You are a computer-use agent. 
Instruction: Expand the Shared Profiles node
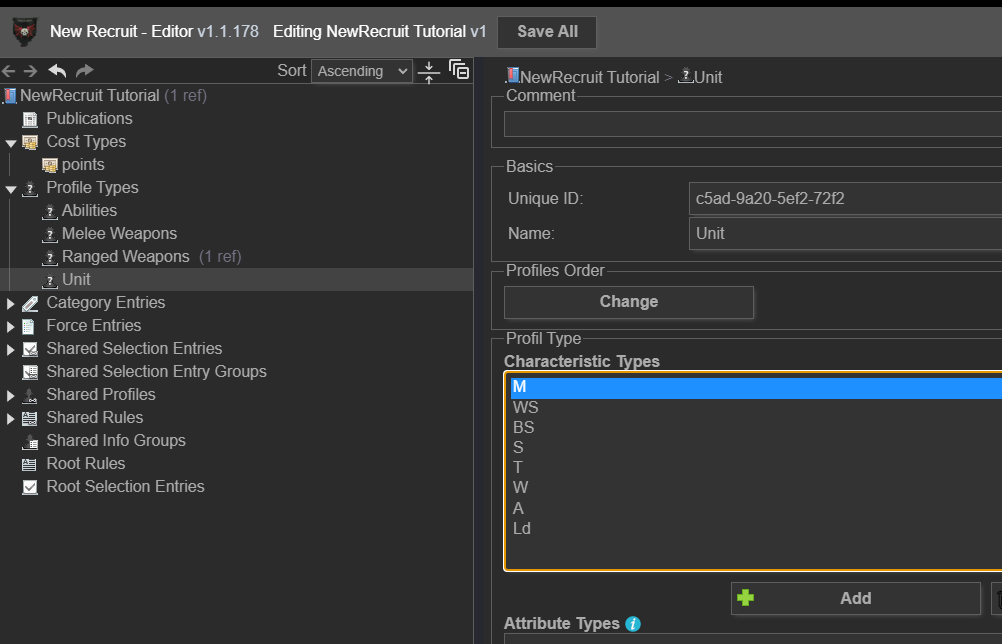tap(11, 395)
